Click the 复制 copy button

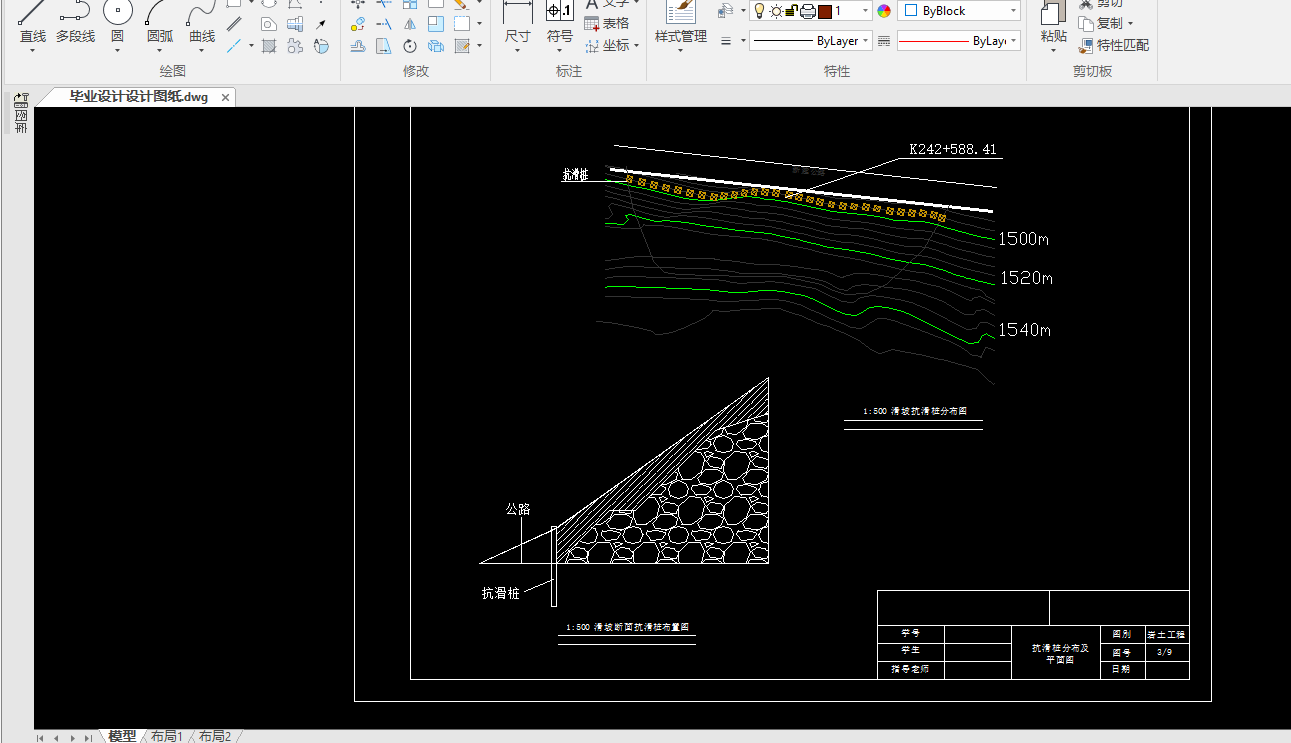tap(1101, 23)
